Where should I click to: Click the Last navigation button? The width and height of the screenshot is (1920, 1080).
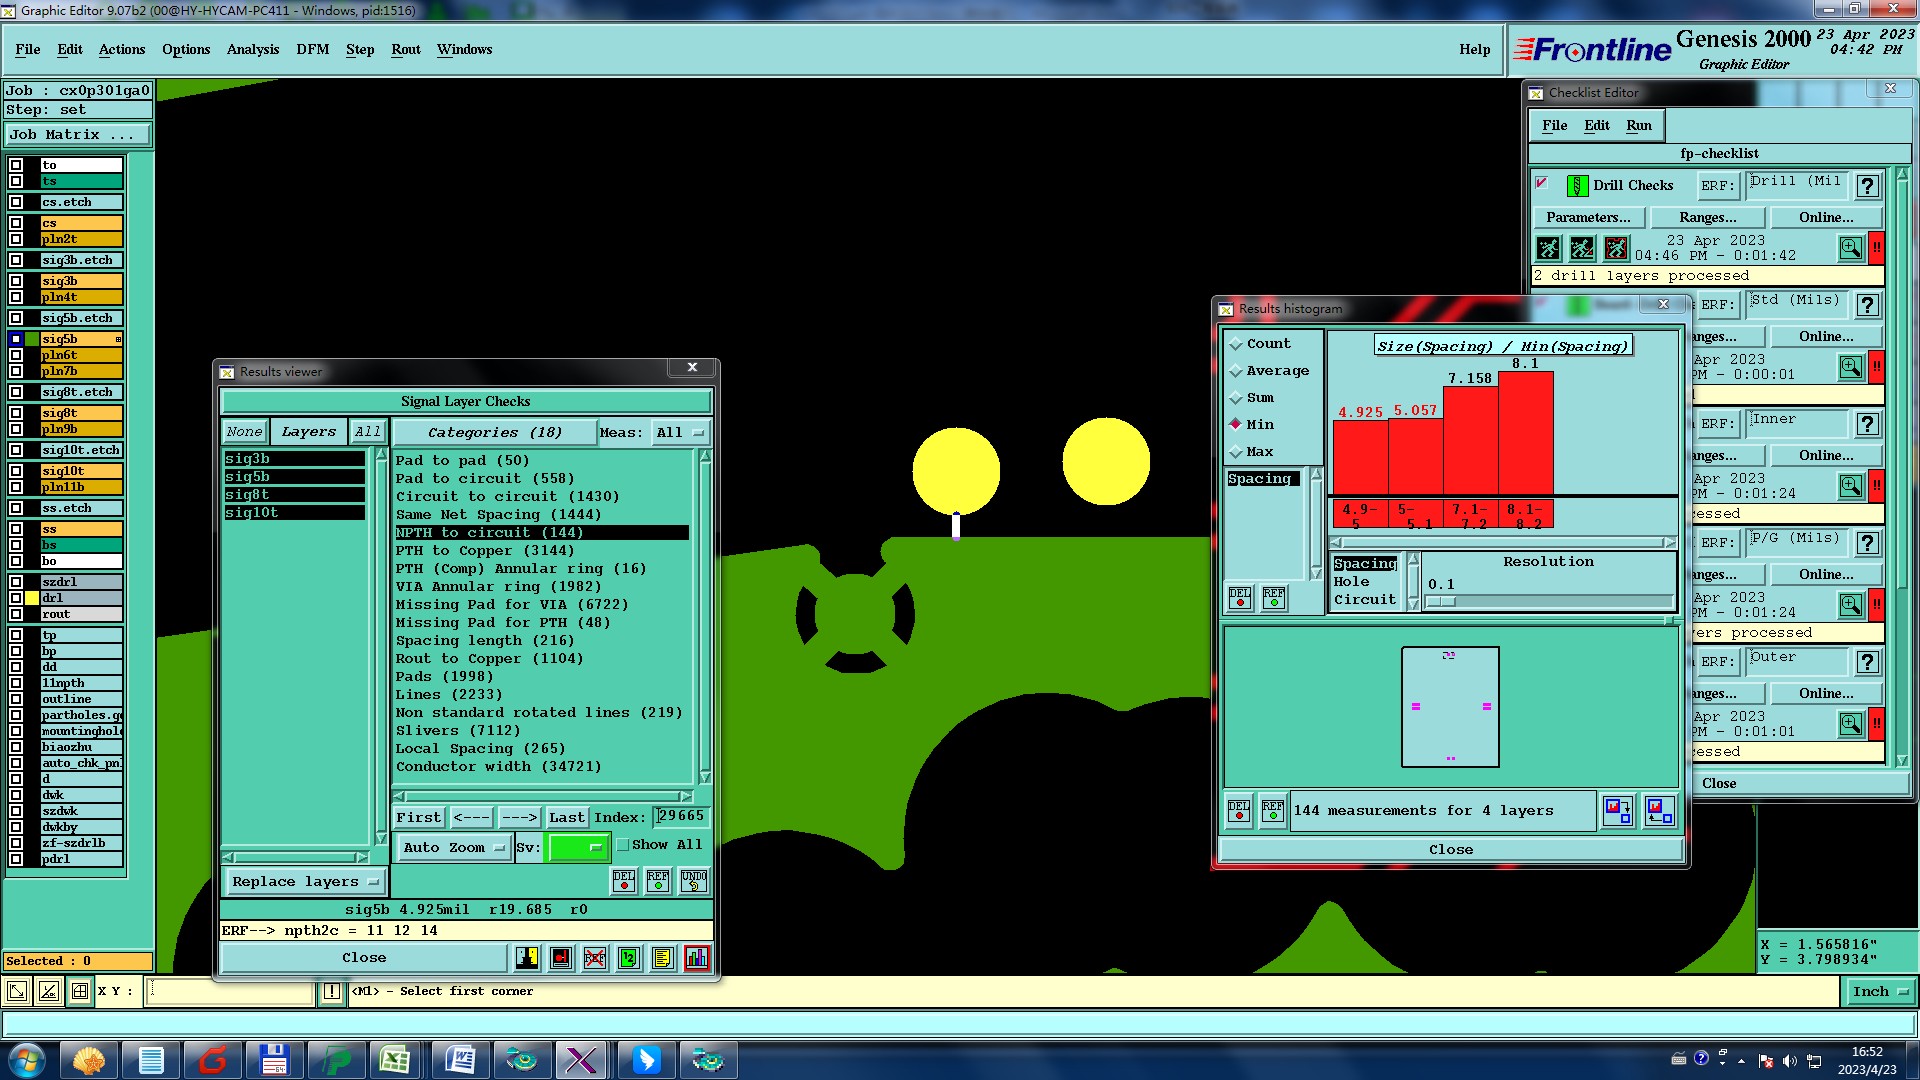point(566,818)
